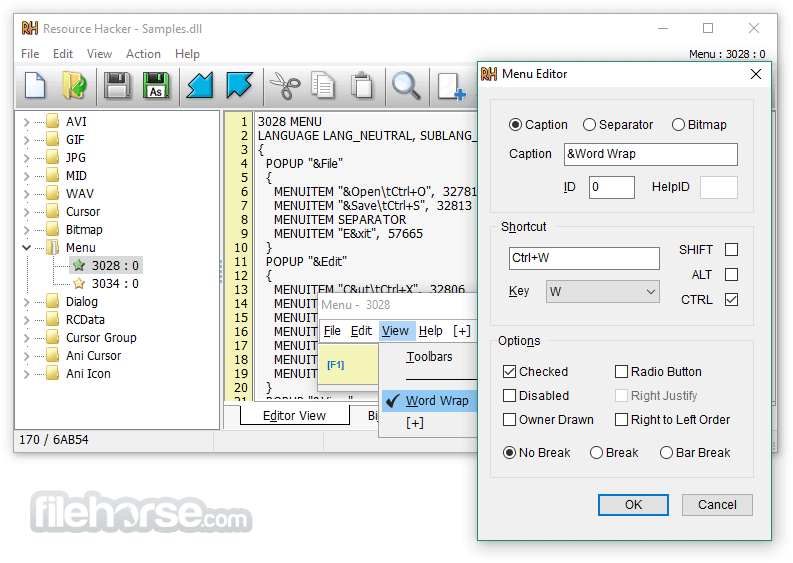Expand the Ani Icon tree node

(27, 374)
